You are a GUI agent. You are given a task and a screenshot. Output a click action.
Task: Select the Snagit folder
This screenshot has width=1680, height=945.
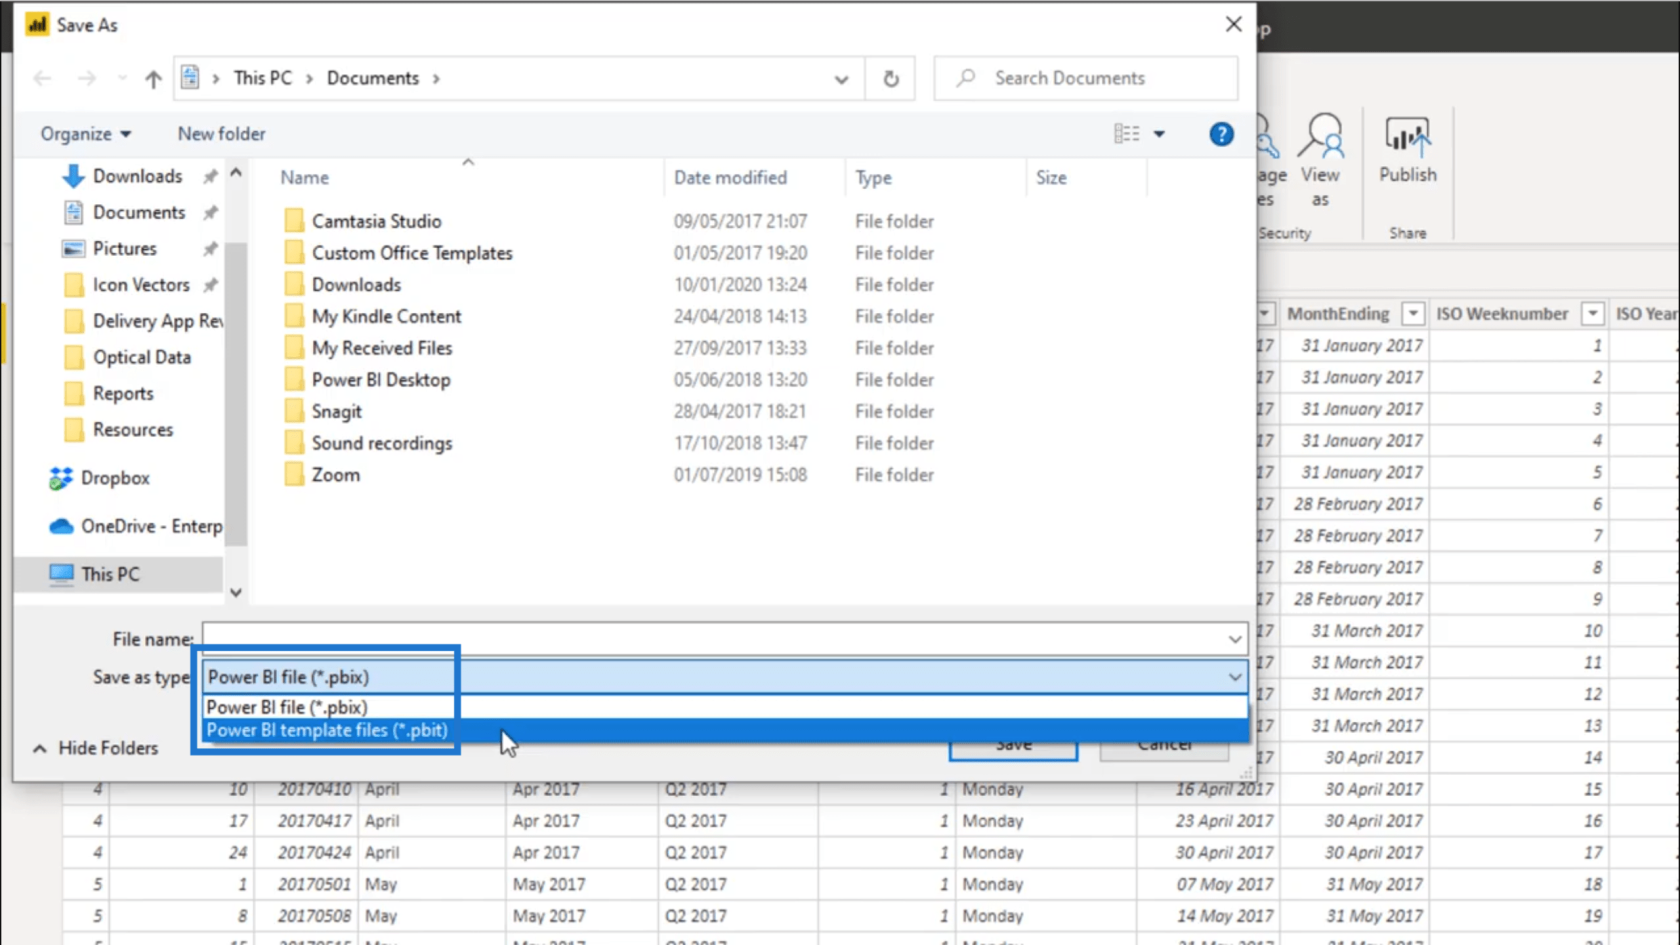coord(336,411)
